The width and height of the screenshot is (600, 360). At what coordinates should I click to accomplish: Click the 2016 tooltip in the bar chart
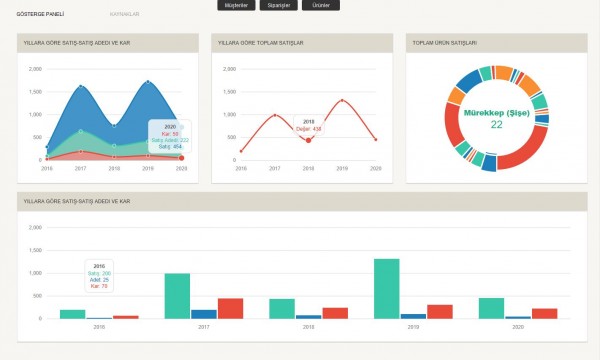click(x=99, y=276)
